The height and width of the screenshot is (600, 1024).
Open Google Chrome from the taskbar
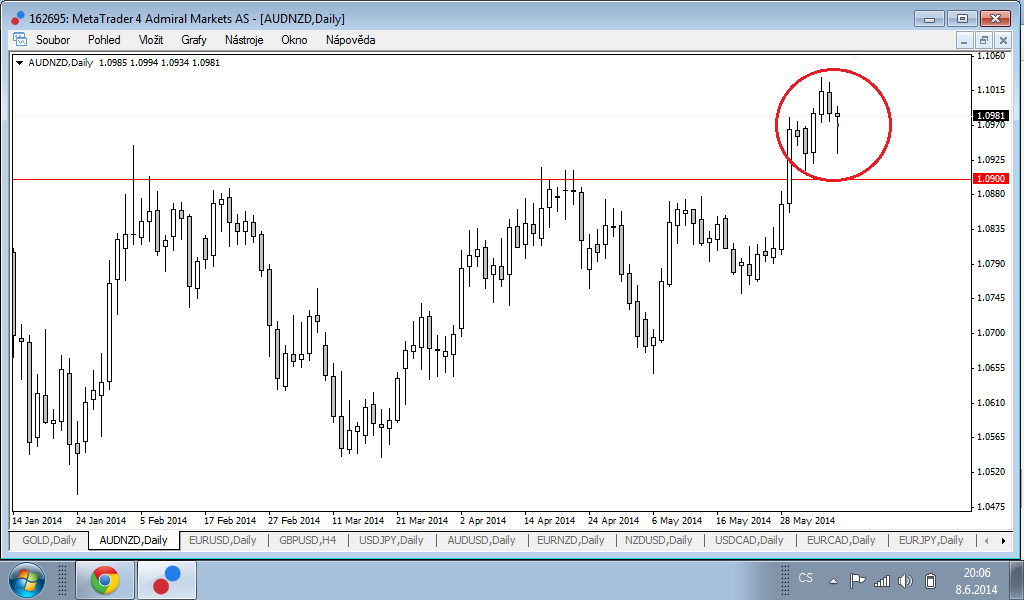pos(104,580)
